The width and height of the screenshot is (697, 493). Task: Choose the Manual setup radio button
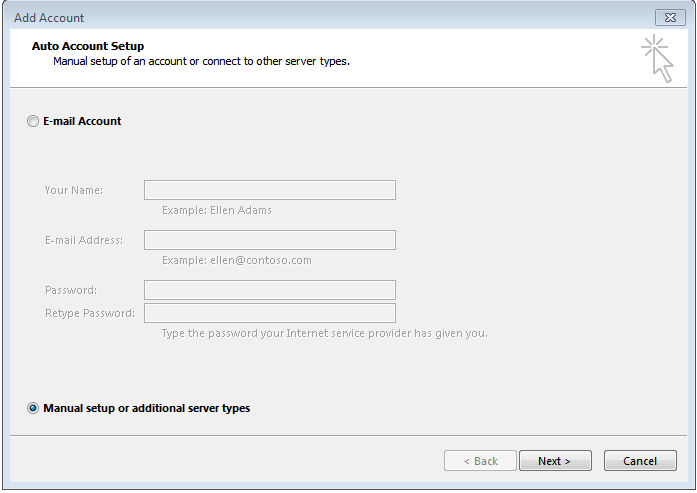tap(34, 409)
